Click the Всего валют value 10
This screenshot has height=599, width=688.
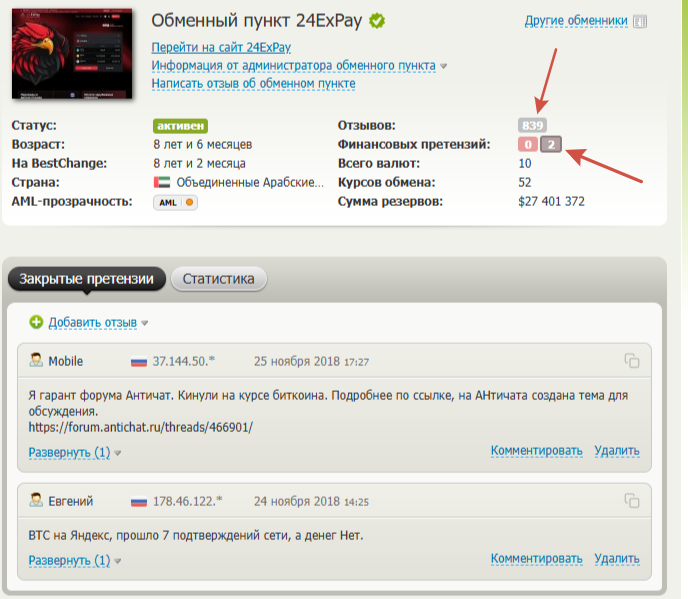(x=525, y=163)
